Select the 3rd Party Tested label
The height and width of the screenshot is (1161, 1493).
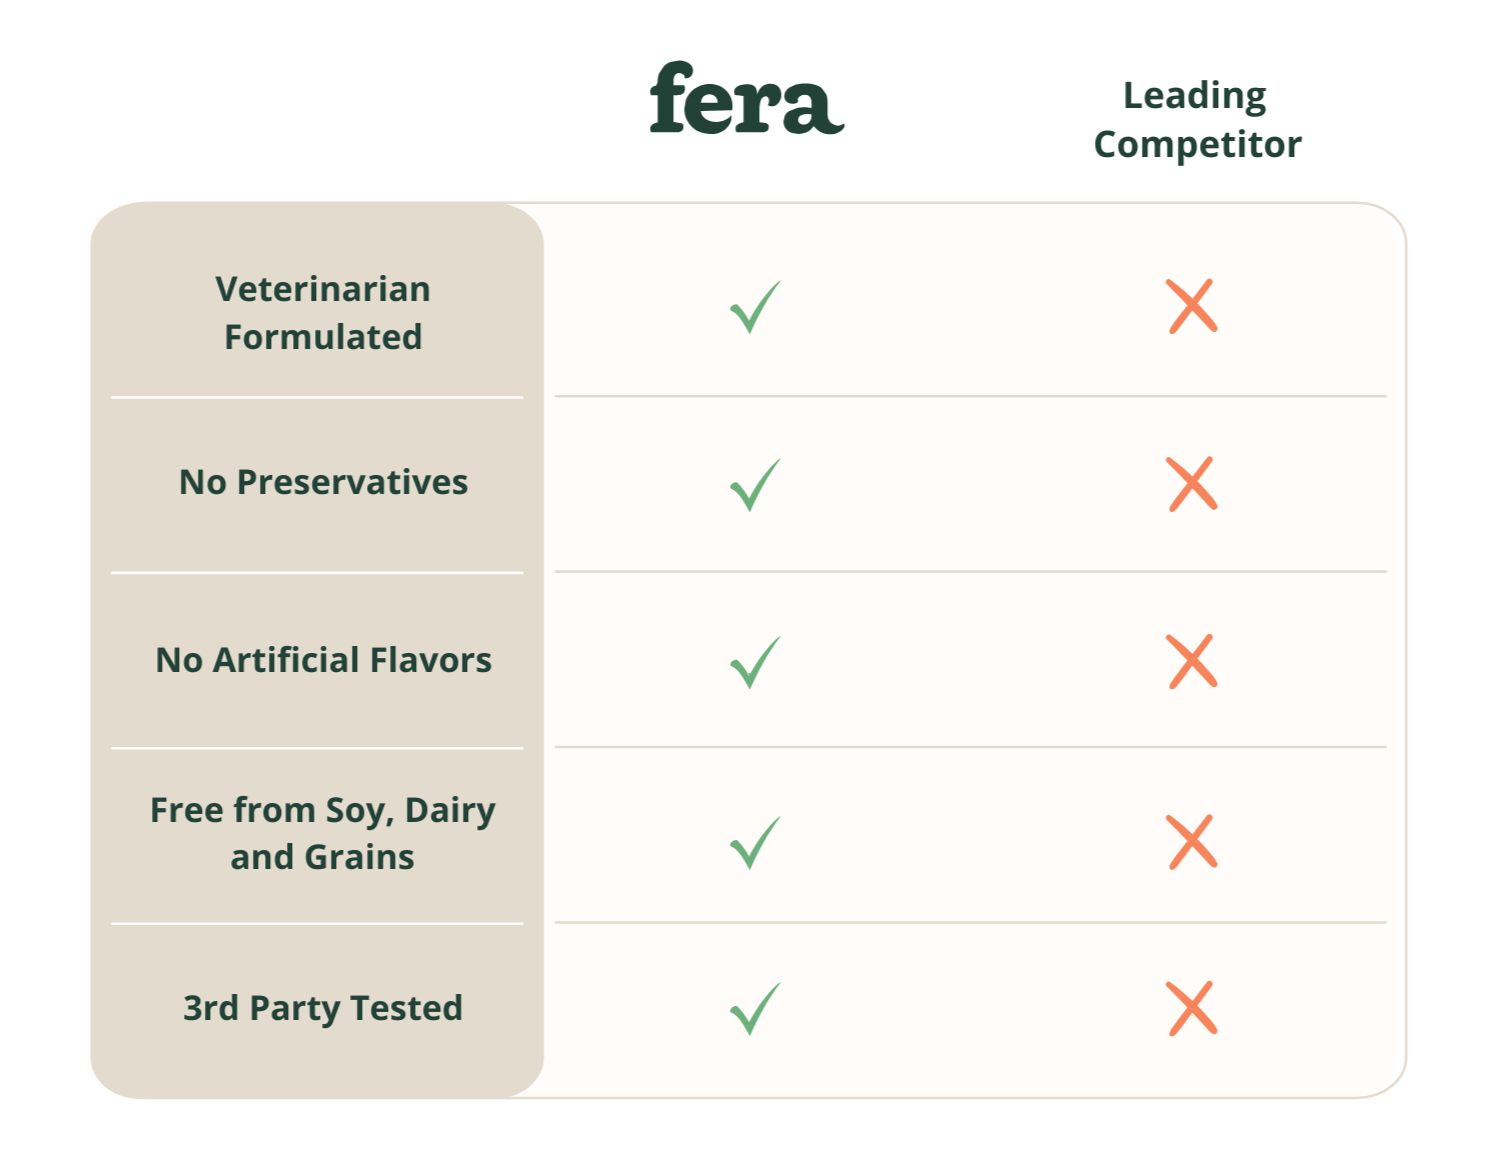pos(323,1008)
